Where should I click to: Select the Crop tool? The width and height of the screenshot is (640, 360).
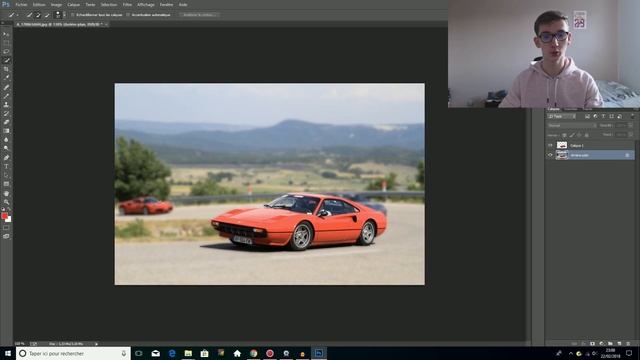click(x=6, y=69)
